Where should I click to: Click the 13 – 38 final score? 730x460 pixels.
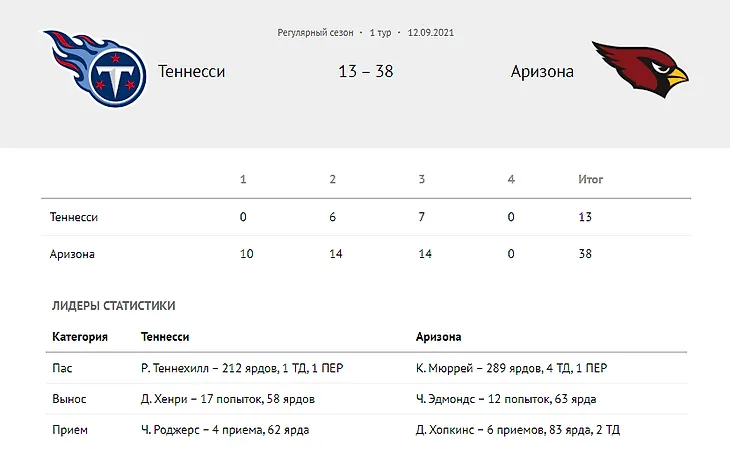(365, 71)
